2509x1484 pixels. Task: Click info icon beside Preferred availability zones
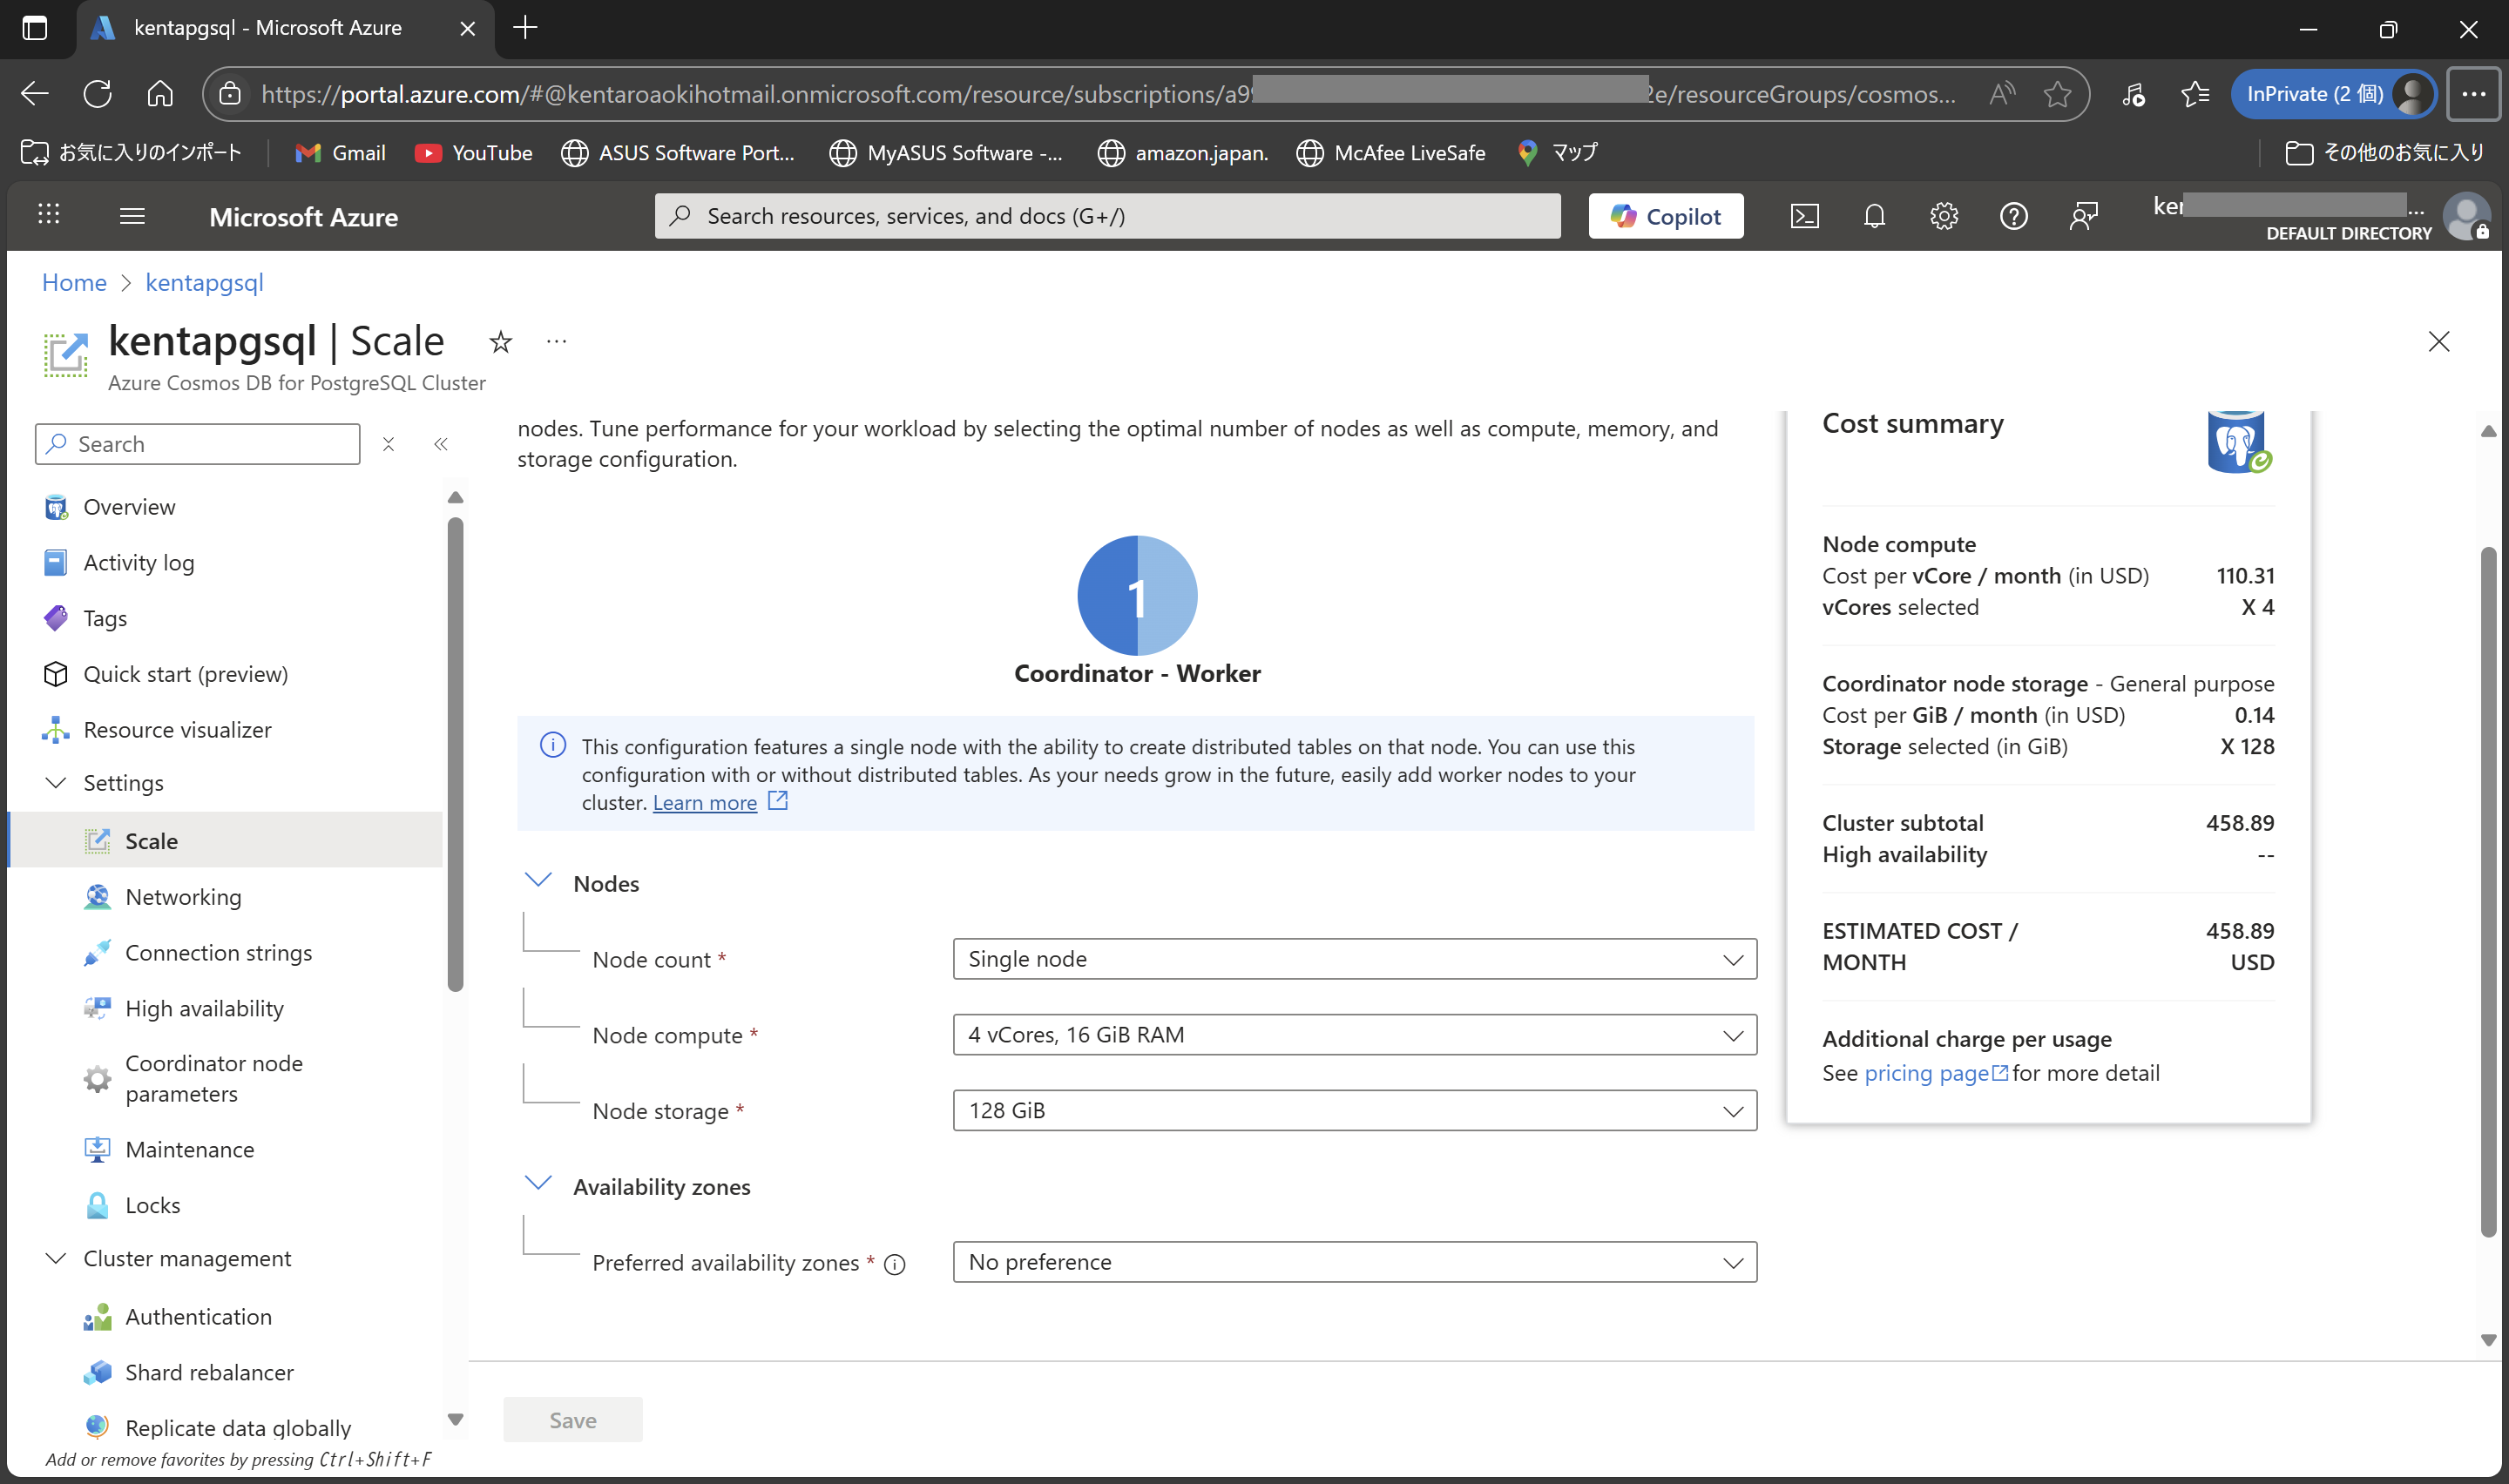[895, 1264]
